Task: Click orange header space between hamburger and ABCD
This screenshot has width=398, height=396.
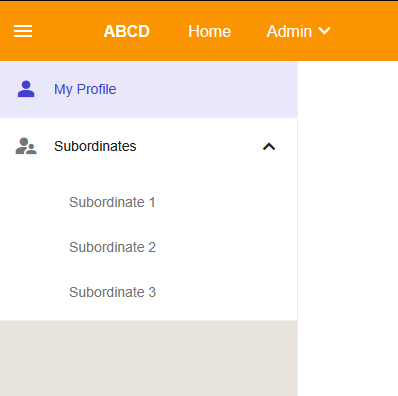Action: 68,31
